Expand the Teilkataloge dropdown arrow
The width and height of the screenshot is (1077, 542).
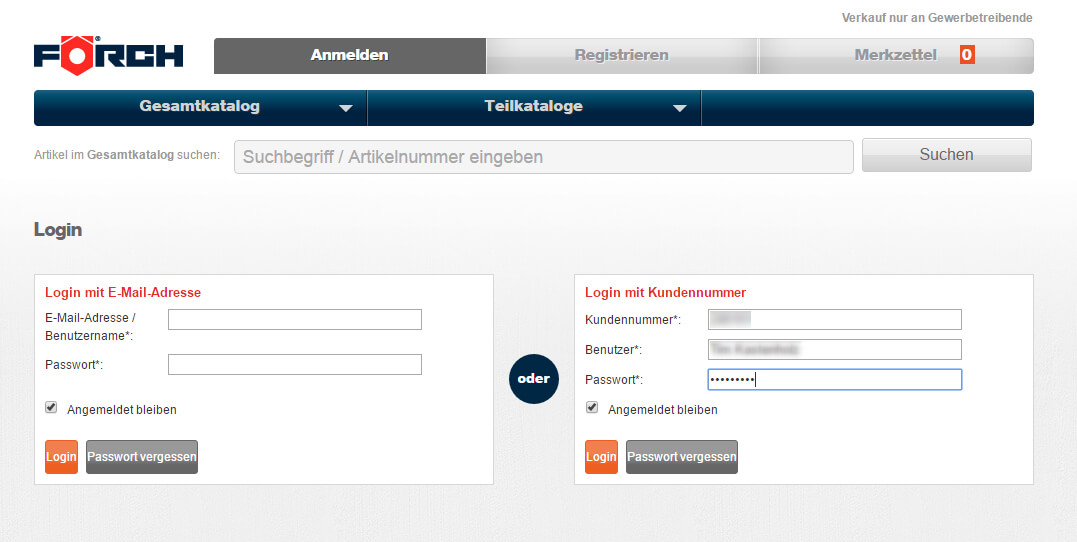point(680,108)
